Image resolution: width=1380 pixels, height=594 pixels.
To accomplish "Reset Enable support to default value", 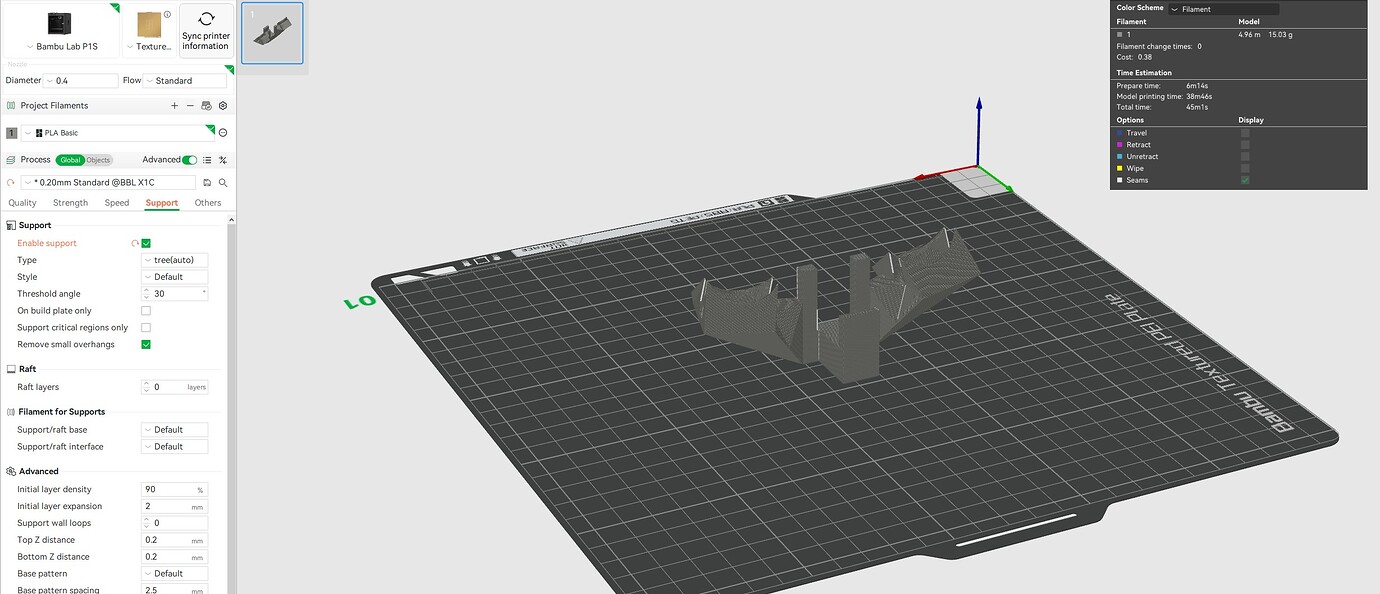I will [x=134, y=243].
